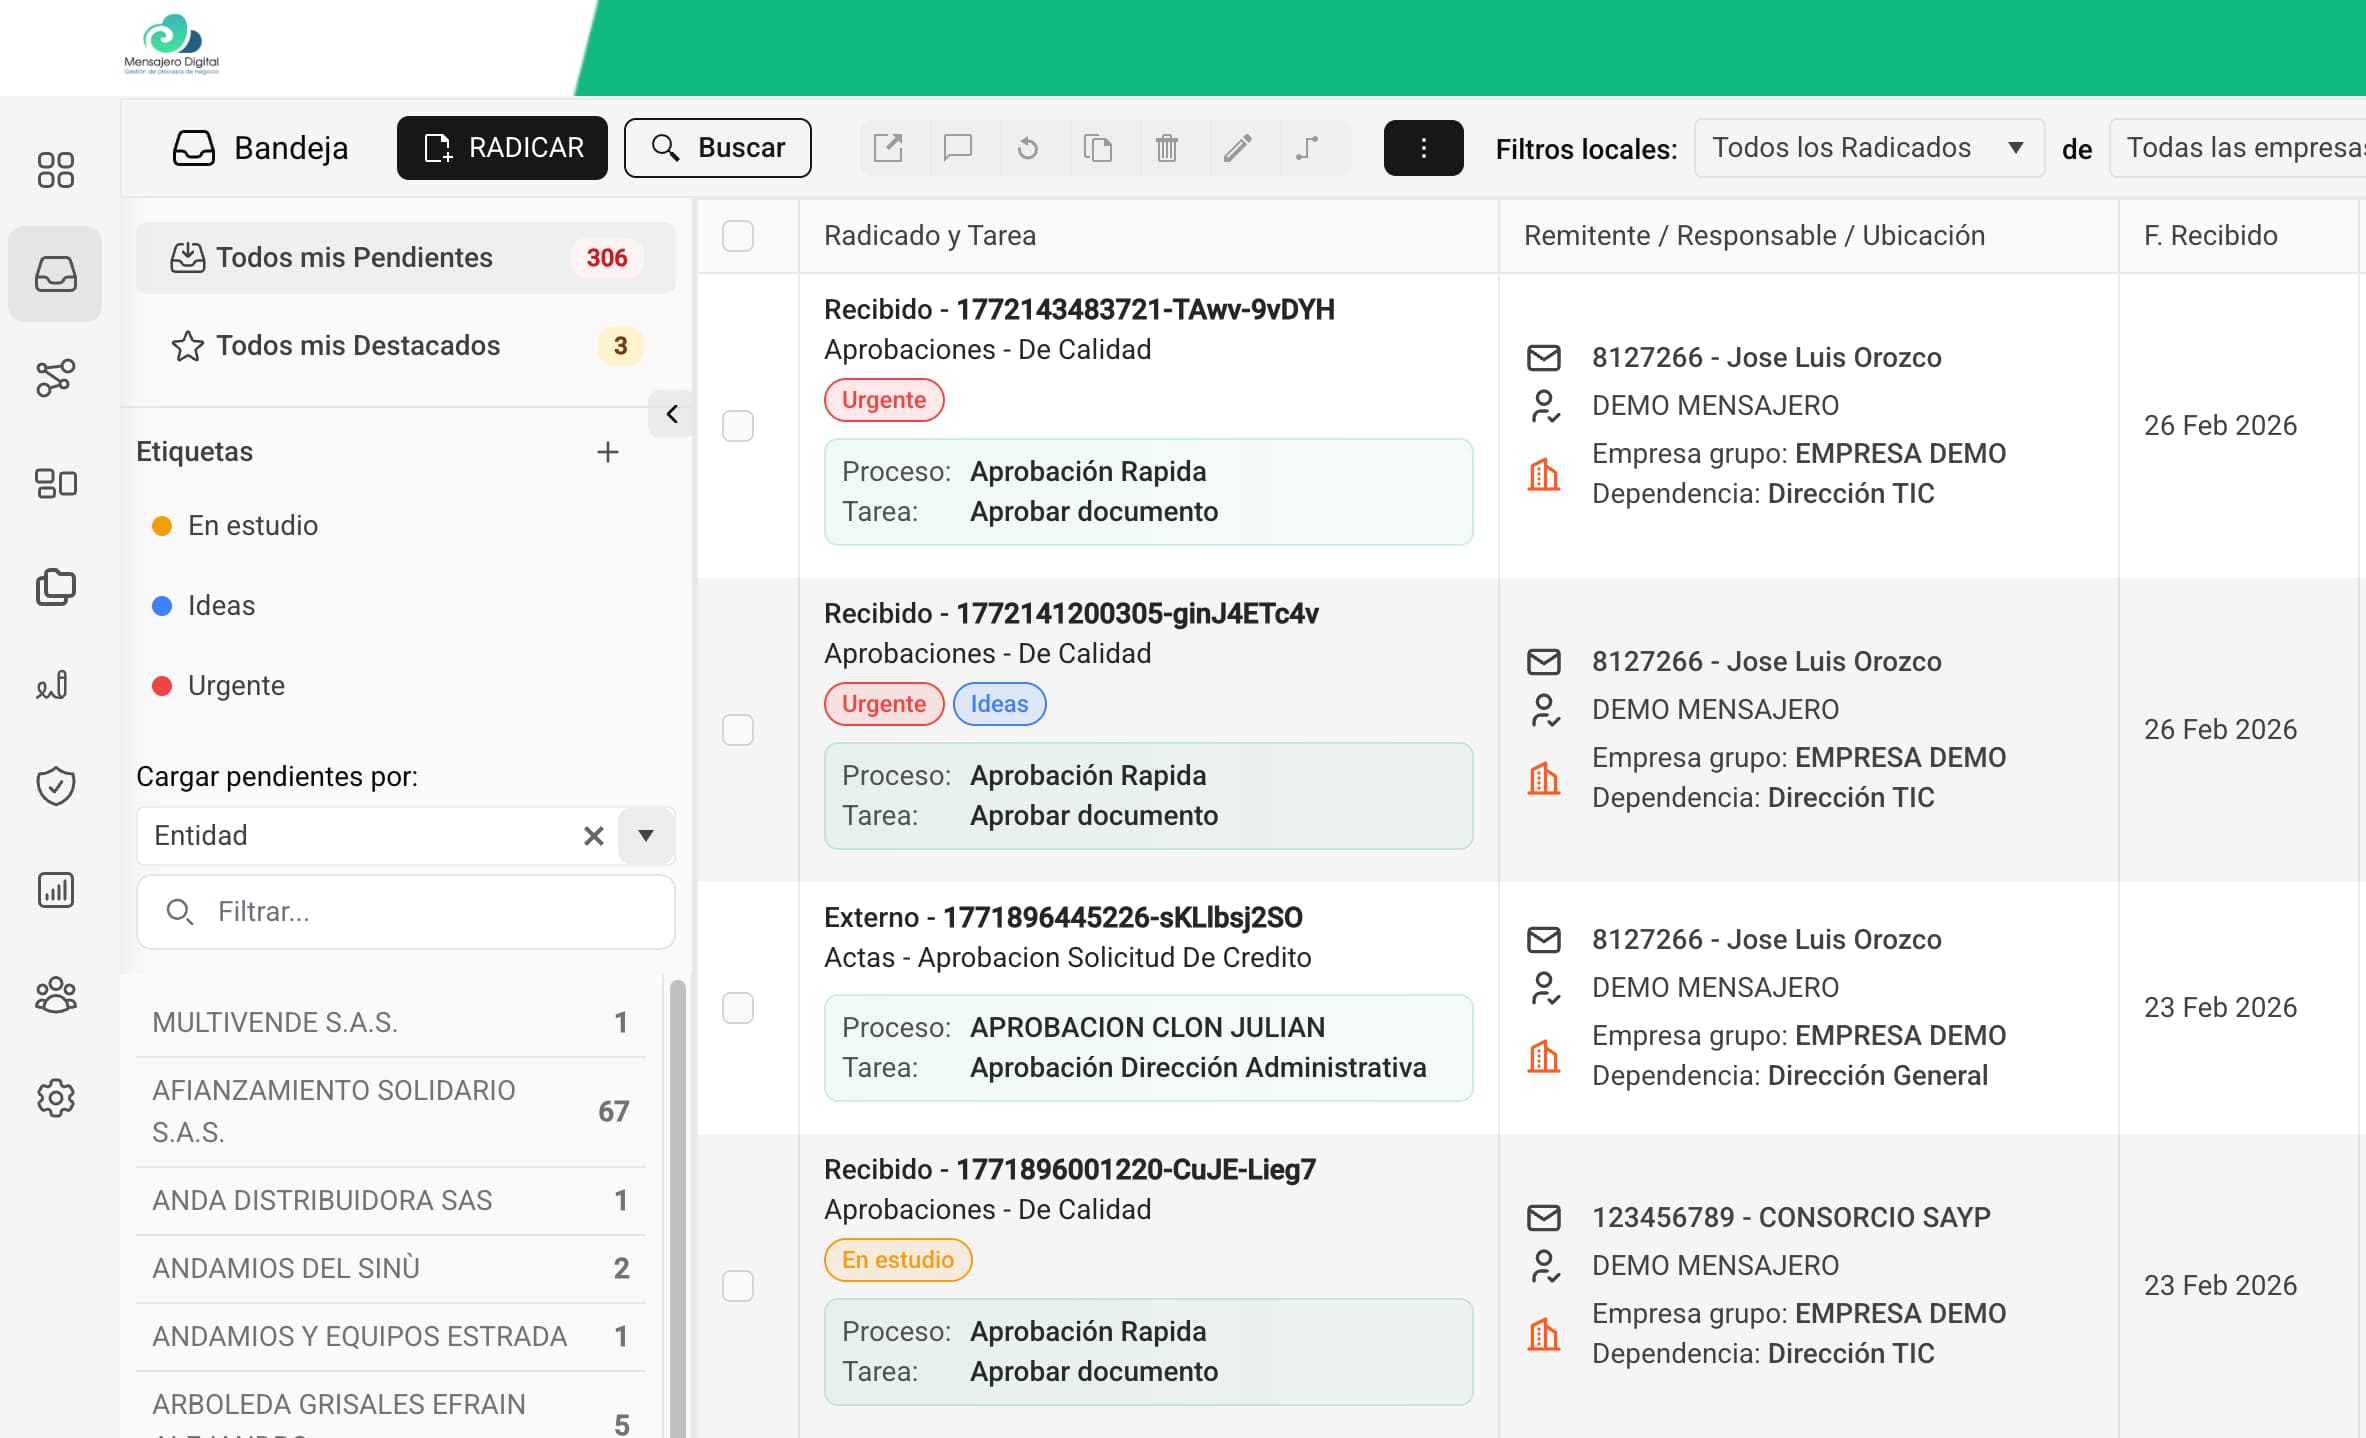Check the row for radicado 1772143483721-TAwv-9vDYH
Screen dimensions: 2366x1438
[738, 426]
